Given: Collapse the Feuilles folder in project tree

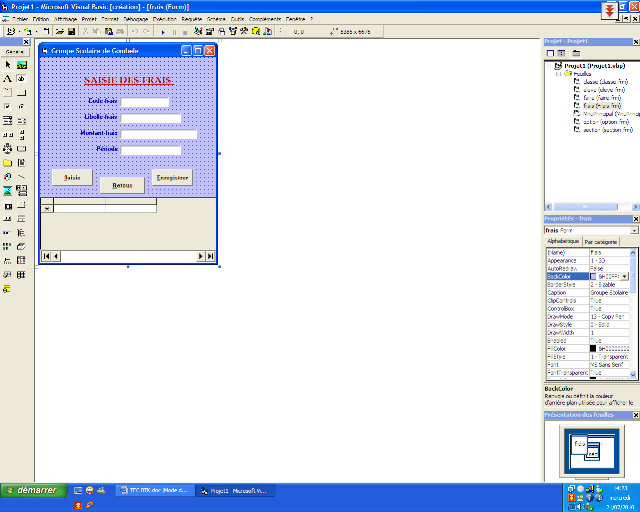Looking at the screenshot, I should point(558,73).
